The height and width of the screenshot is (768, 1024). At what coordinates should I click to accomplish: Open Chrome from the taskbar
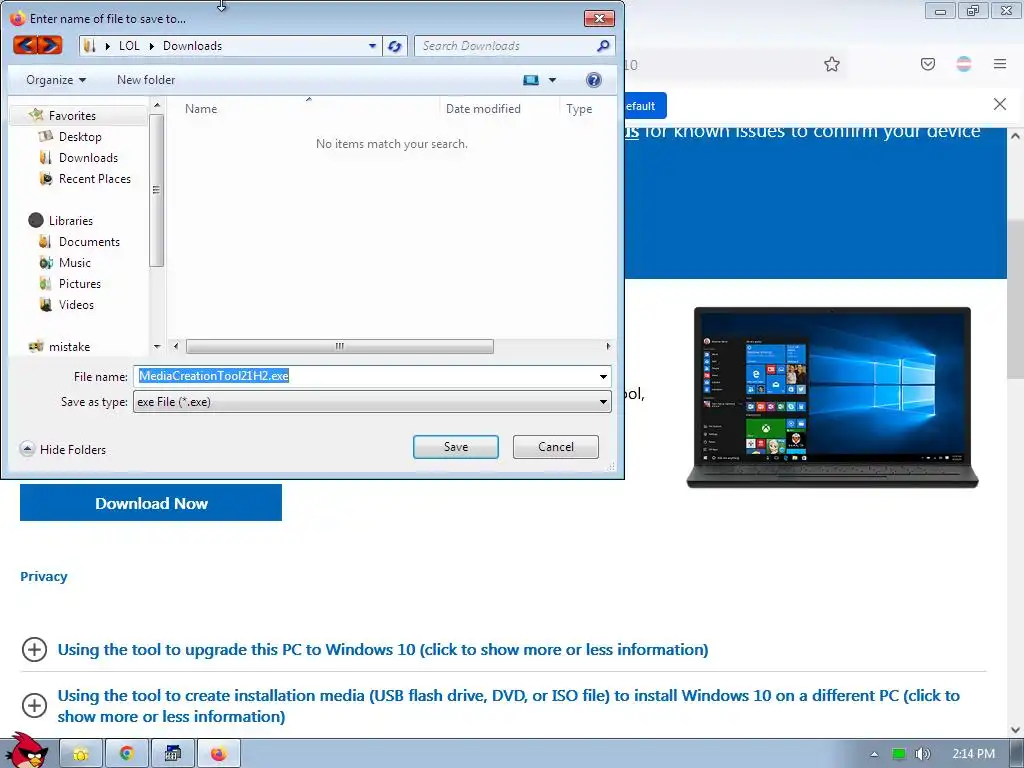point(127,754)
